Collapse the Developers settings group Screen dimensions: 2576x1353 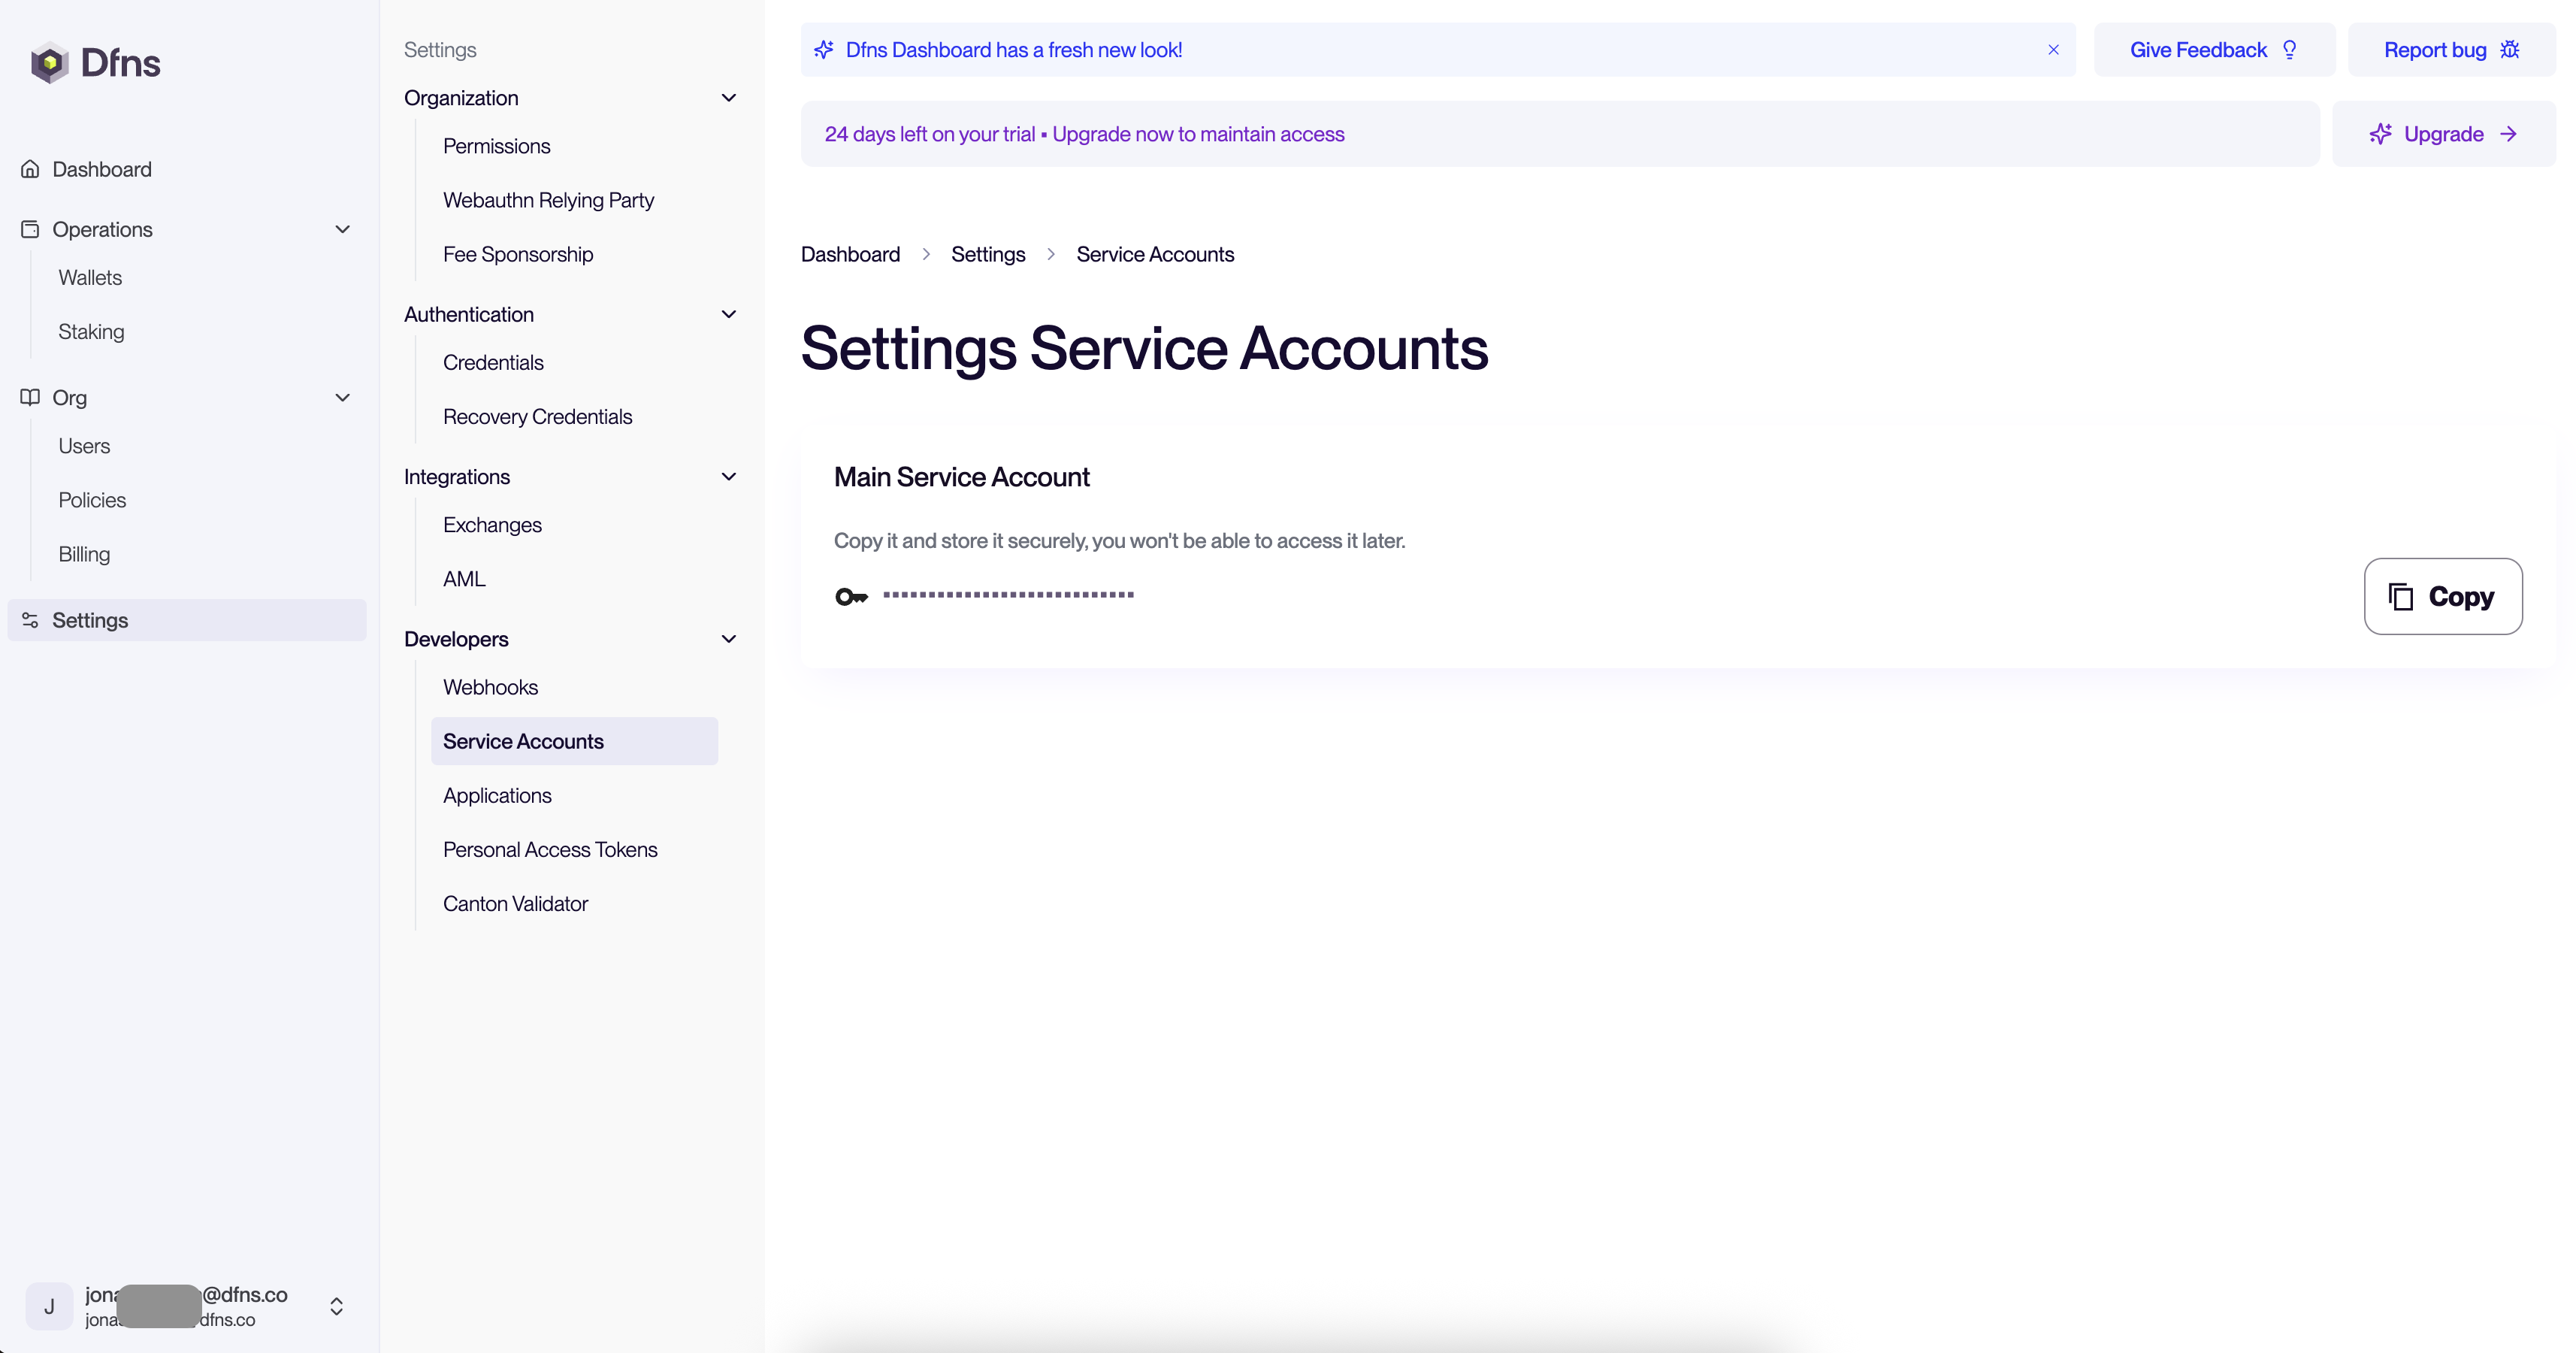point(729,639)
